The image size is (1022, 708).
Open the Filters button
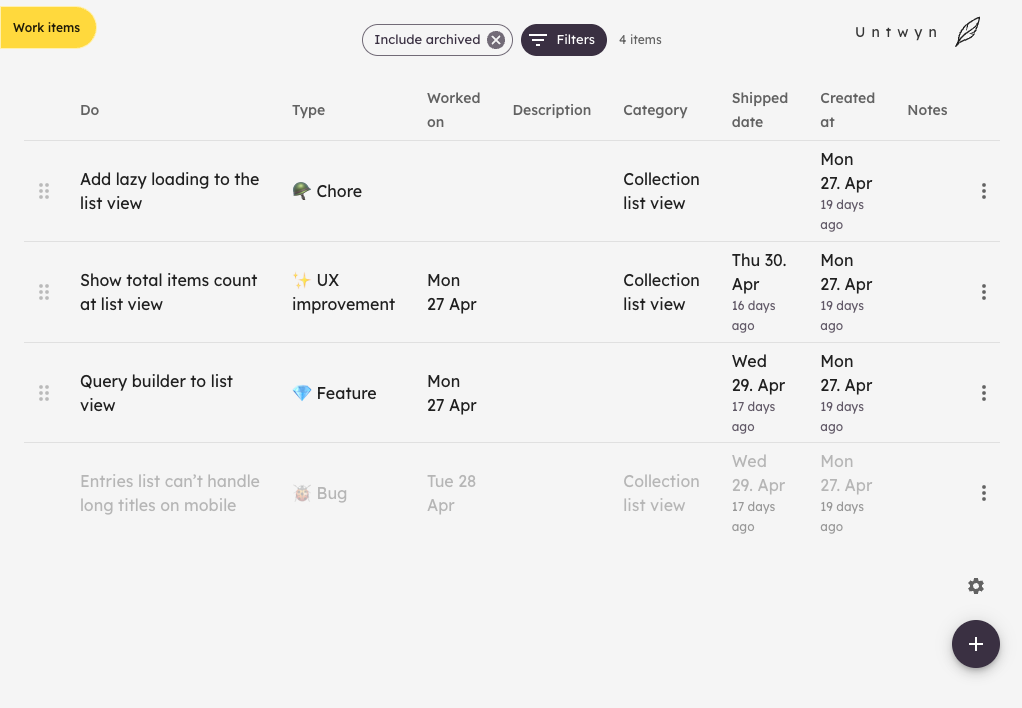563,40
